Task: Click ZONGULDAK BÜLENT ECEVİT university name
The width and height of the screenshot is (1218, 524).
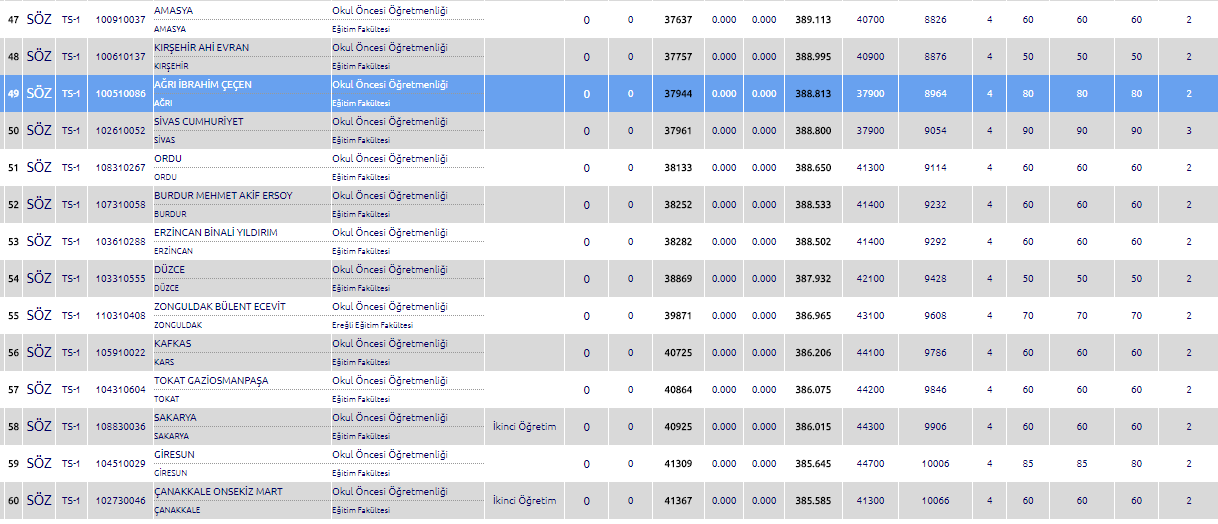Action: coord(219,307)
